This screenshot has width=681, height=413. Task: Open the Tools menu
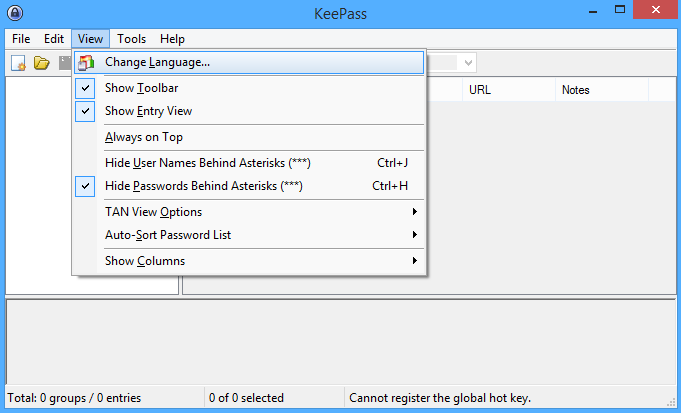(x=131, y=39)
